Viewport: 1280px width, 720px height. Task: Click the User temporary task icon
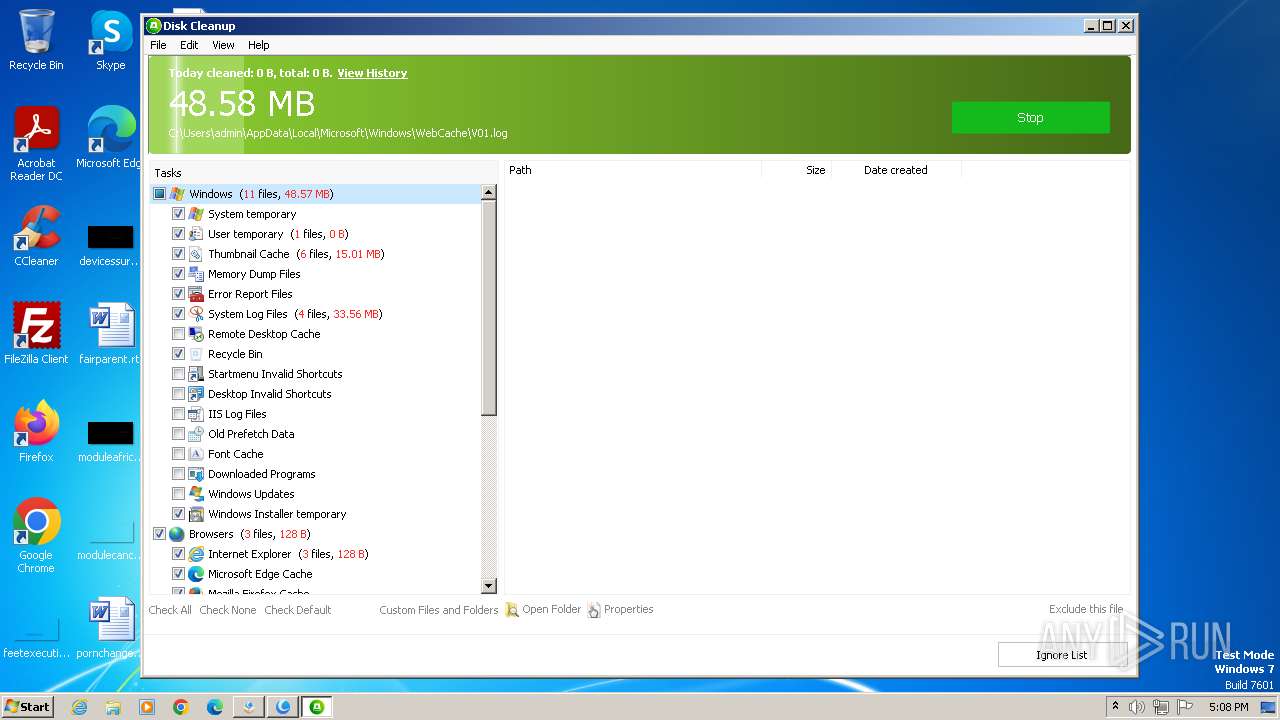[x=197, y=234]
